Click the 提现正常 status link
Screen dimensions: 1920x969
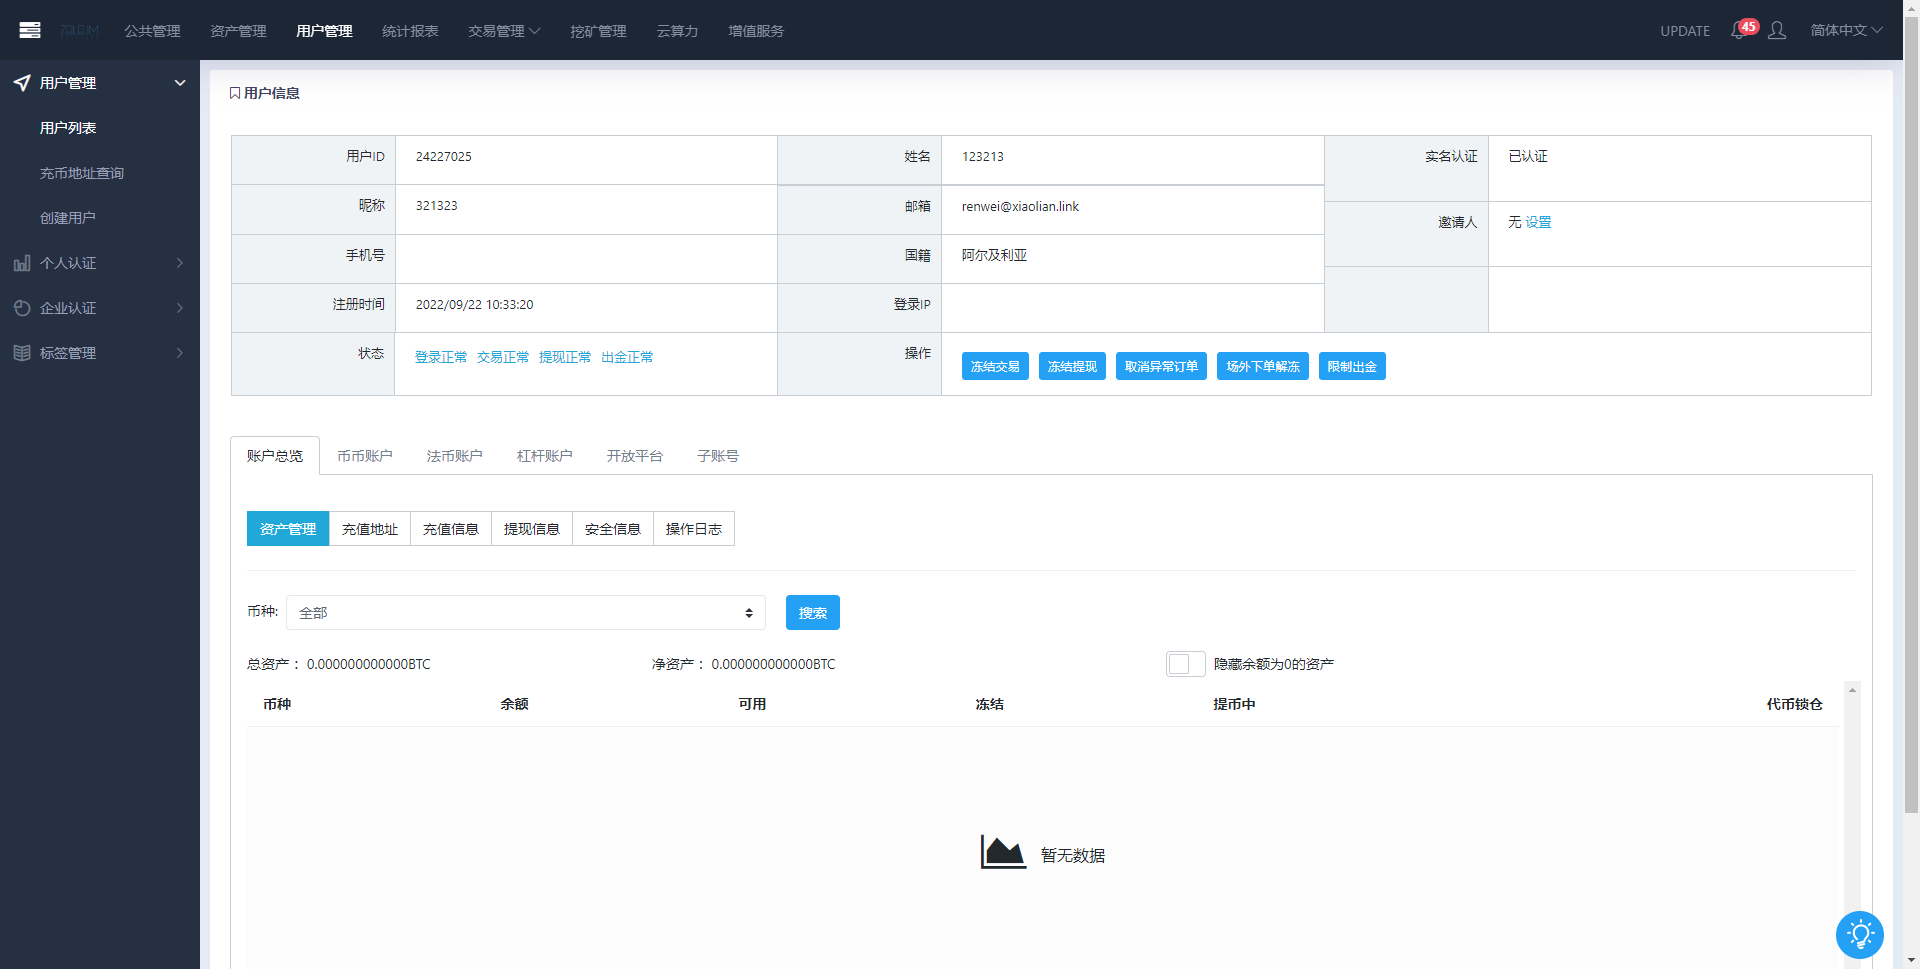[x=565, y=357]
